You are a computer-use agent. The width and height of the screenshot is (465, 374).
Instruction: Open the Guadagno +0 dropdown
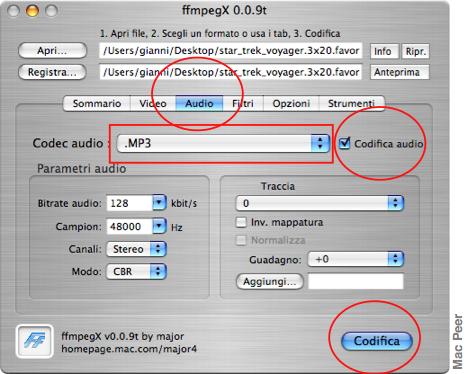[x=356, y=259]
